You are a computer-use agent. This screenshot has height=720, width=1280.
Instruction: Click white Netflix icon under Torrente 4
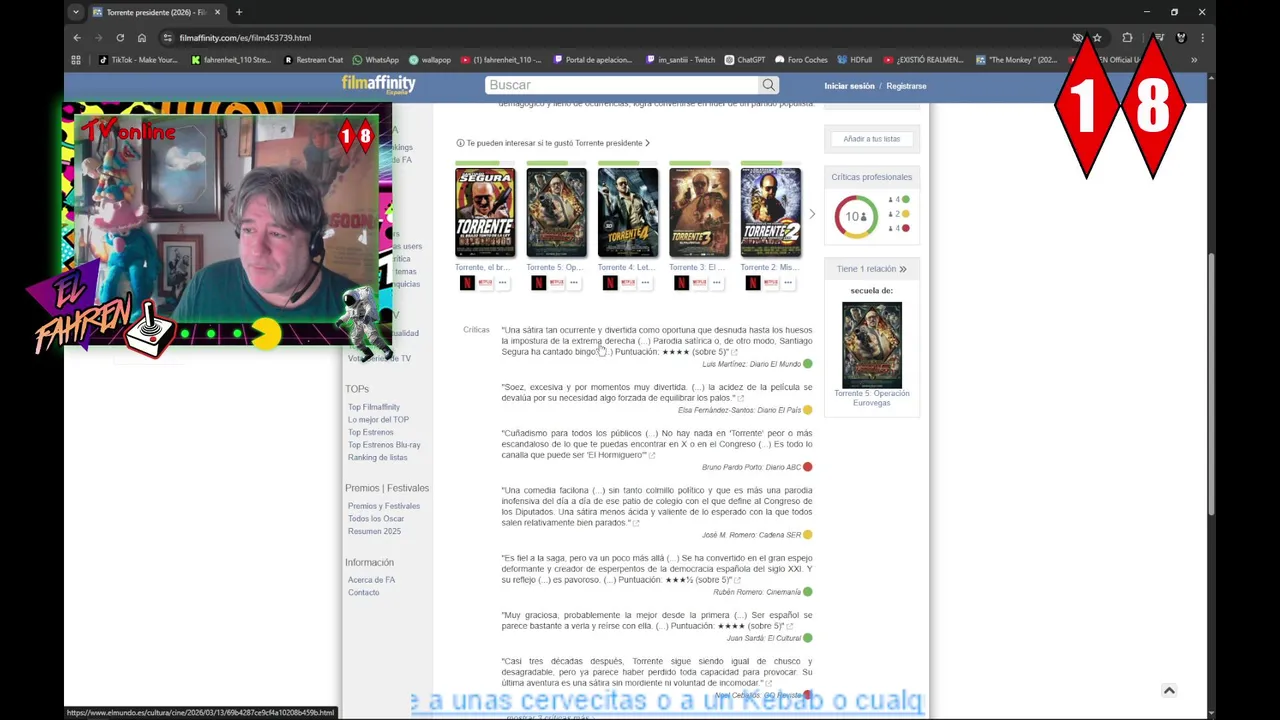pyautogui.click(x=628, y=283)
